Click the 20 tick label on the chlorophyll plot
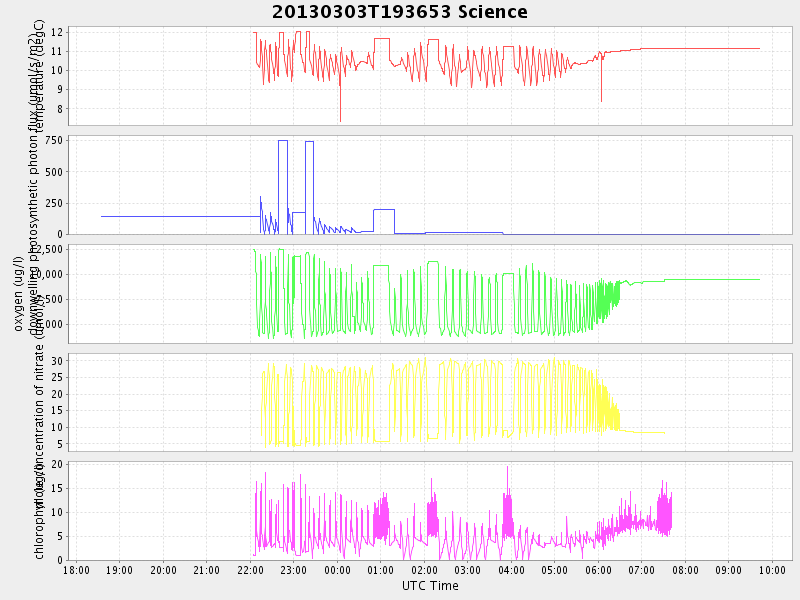Screen dimensions: 800x600 pyautogui.click(x=58, y=465)
